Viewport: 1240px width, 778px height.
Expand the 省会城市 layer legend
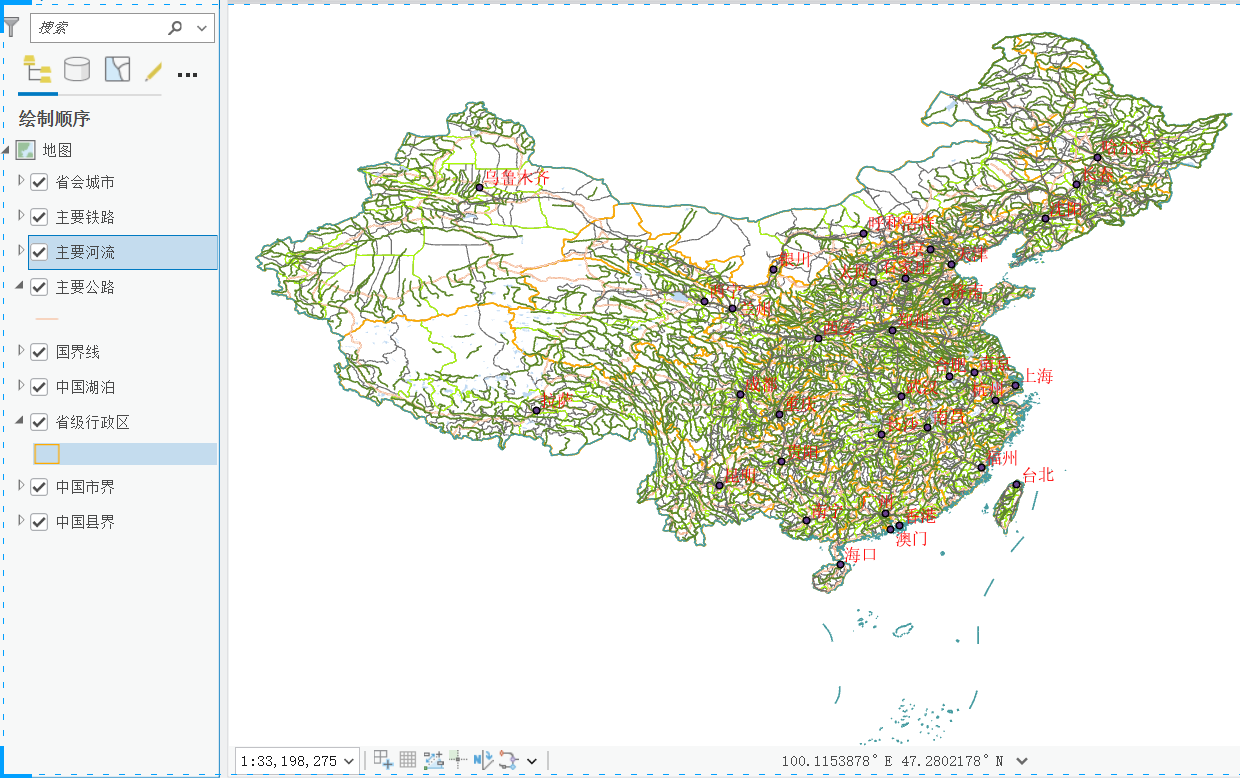click(22, 181)
